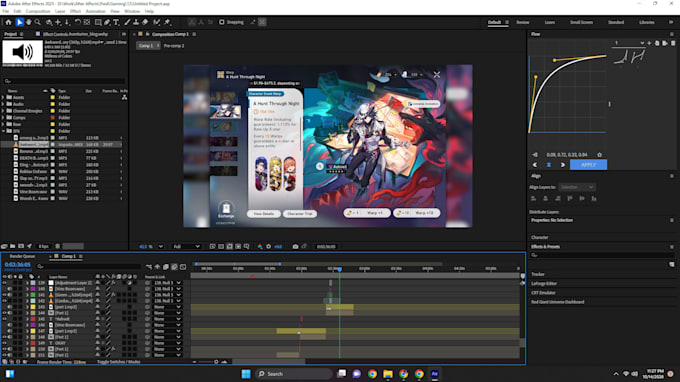
Task: Select the Rectangle shape tool
Action: click(x=98, y=22)
